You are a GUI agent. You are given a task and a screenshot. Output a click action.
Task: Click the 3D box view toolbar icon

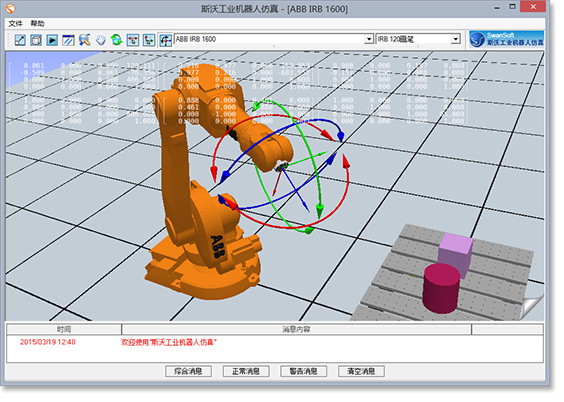pyautogui.click(x=36, y=40)
